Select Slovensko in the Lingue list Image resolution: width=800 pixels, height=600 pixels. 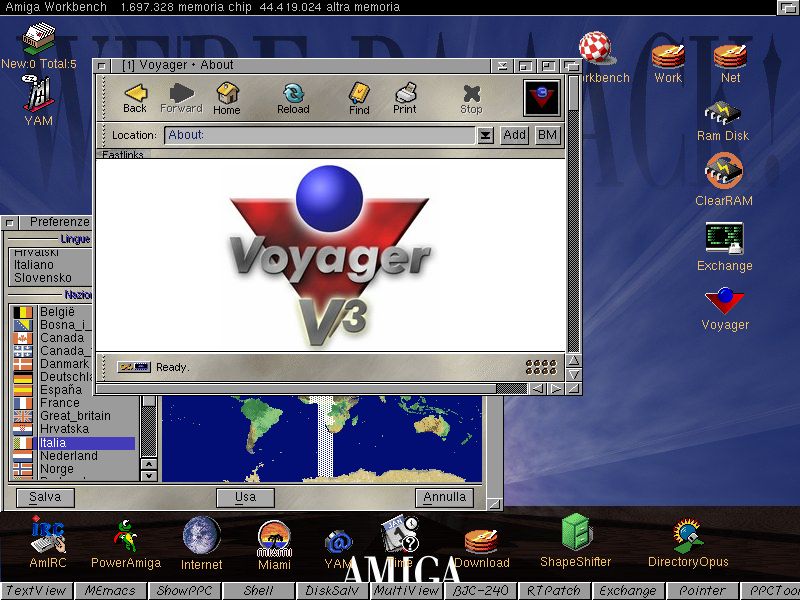[43, 278]
